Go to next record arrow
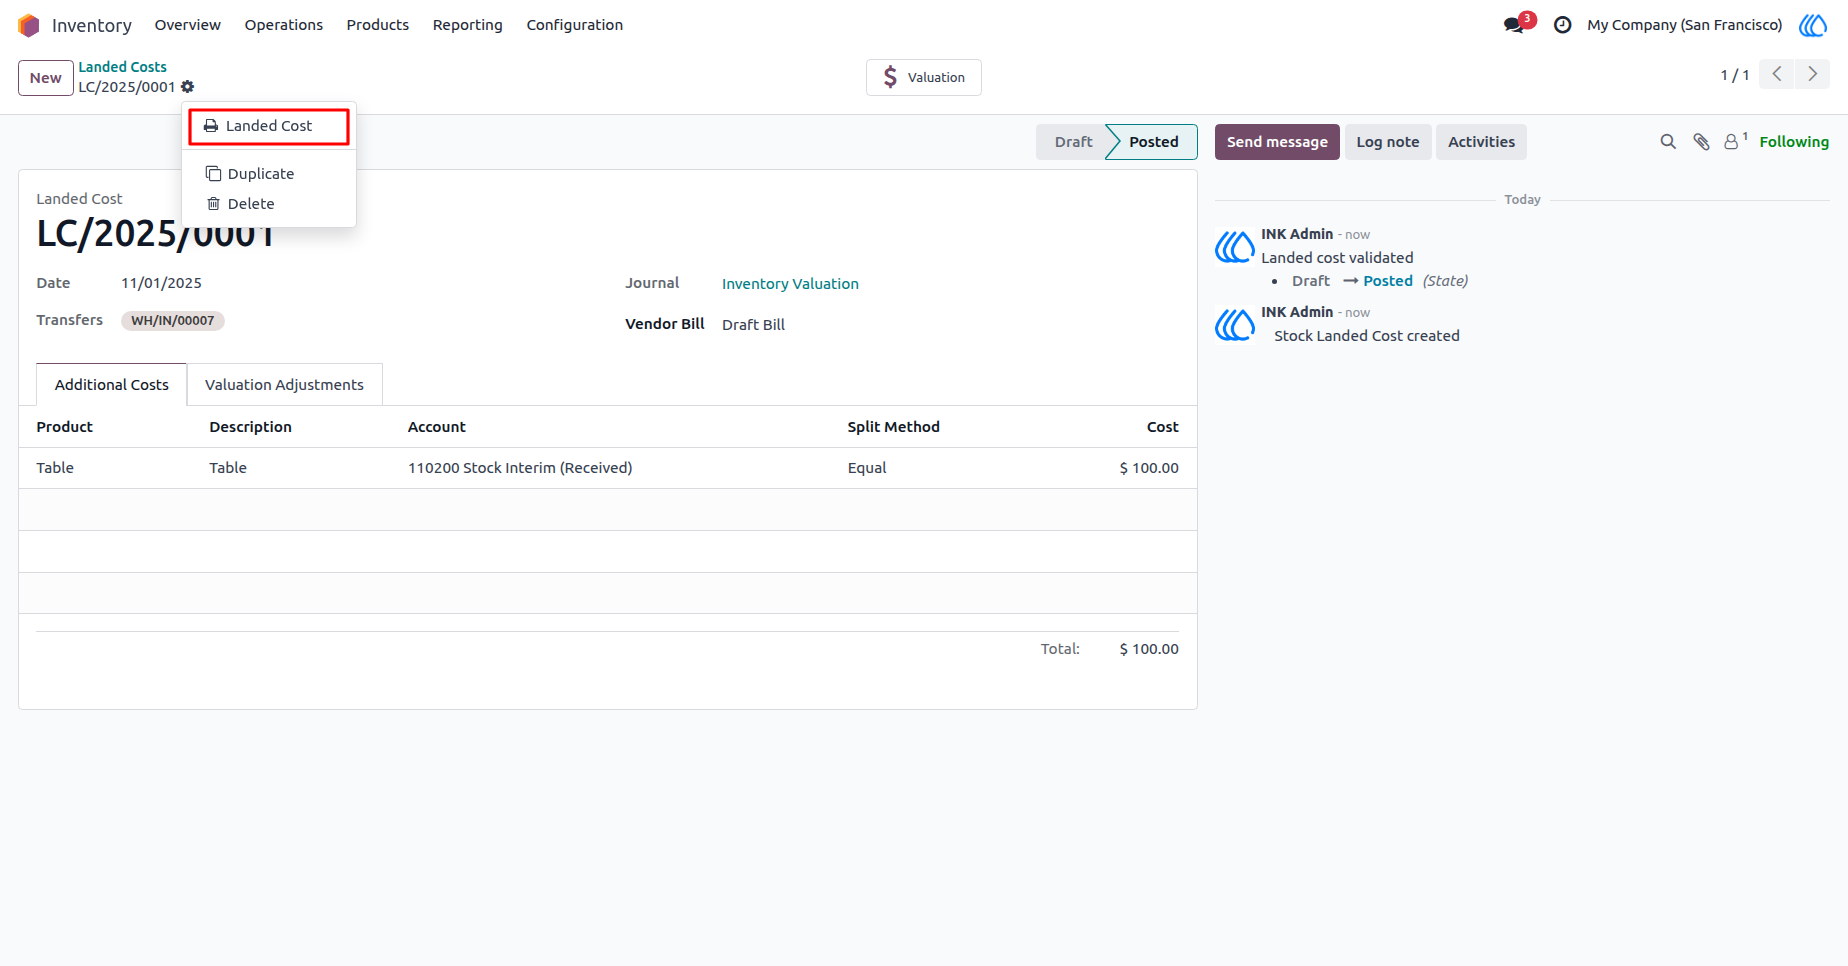This screenshot has width=1848, height=966. (x=1812, y=74)
